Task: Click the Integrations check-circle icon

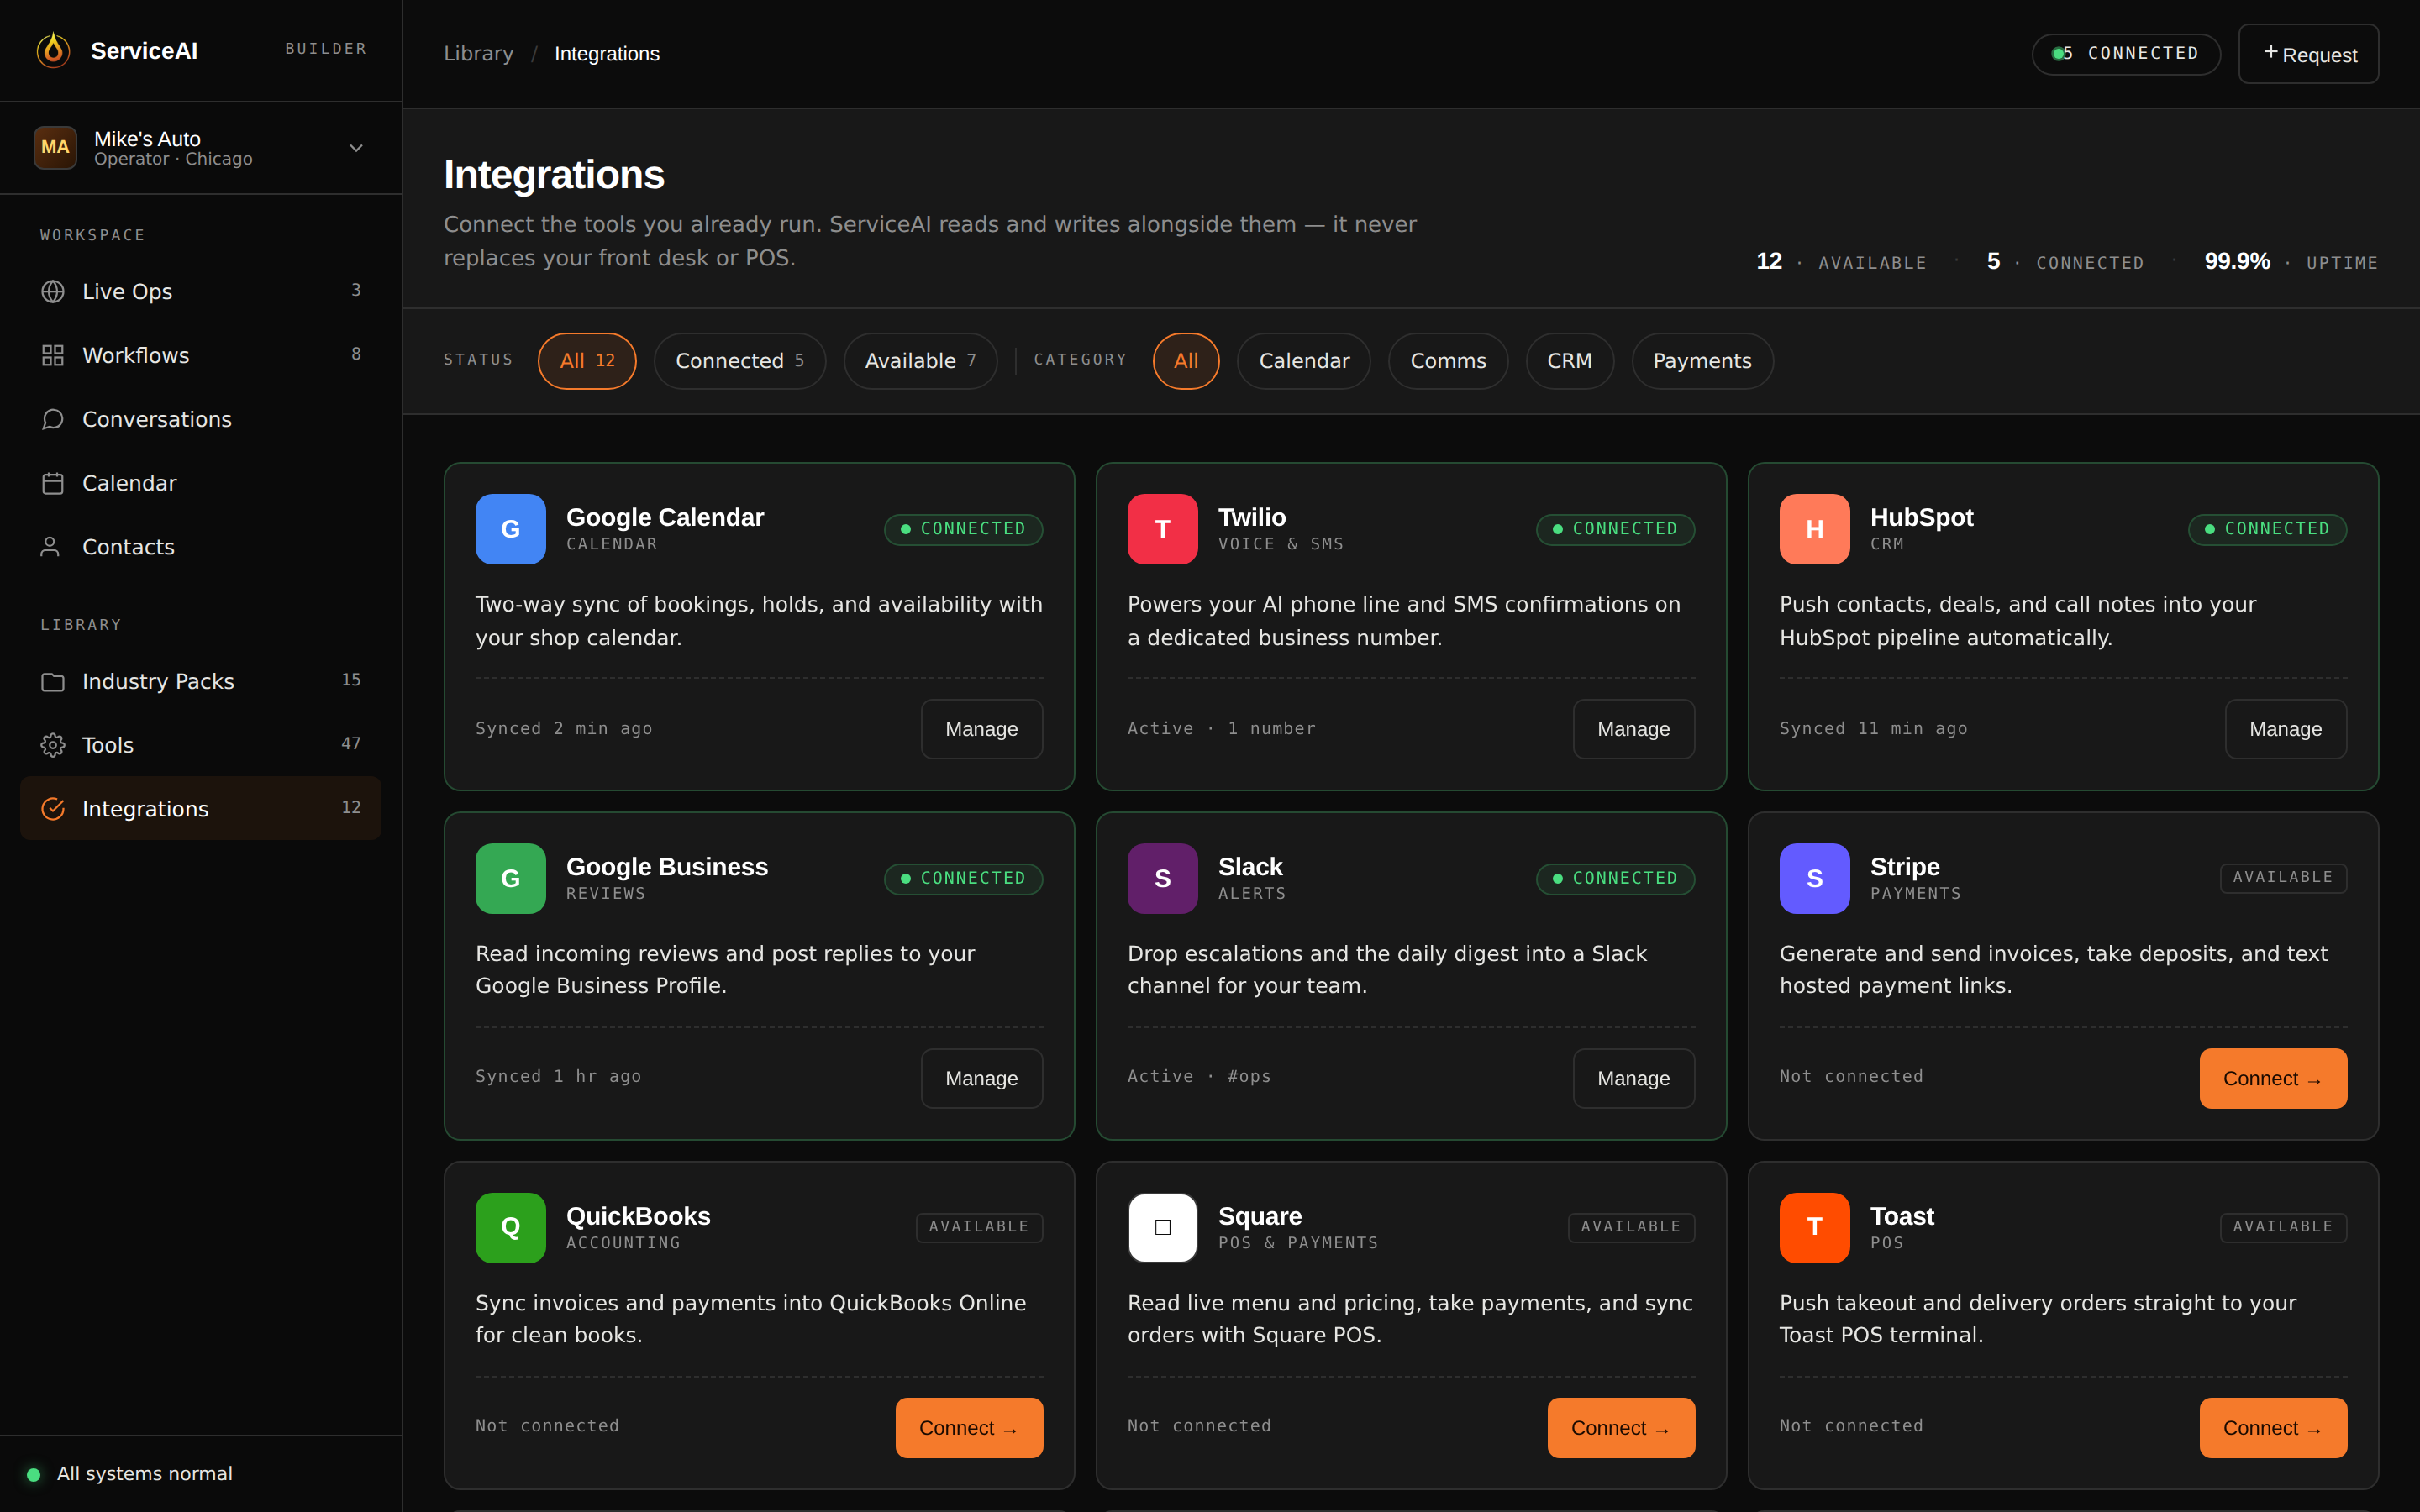Action: [53, 808]
